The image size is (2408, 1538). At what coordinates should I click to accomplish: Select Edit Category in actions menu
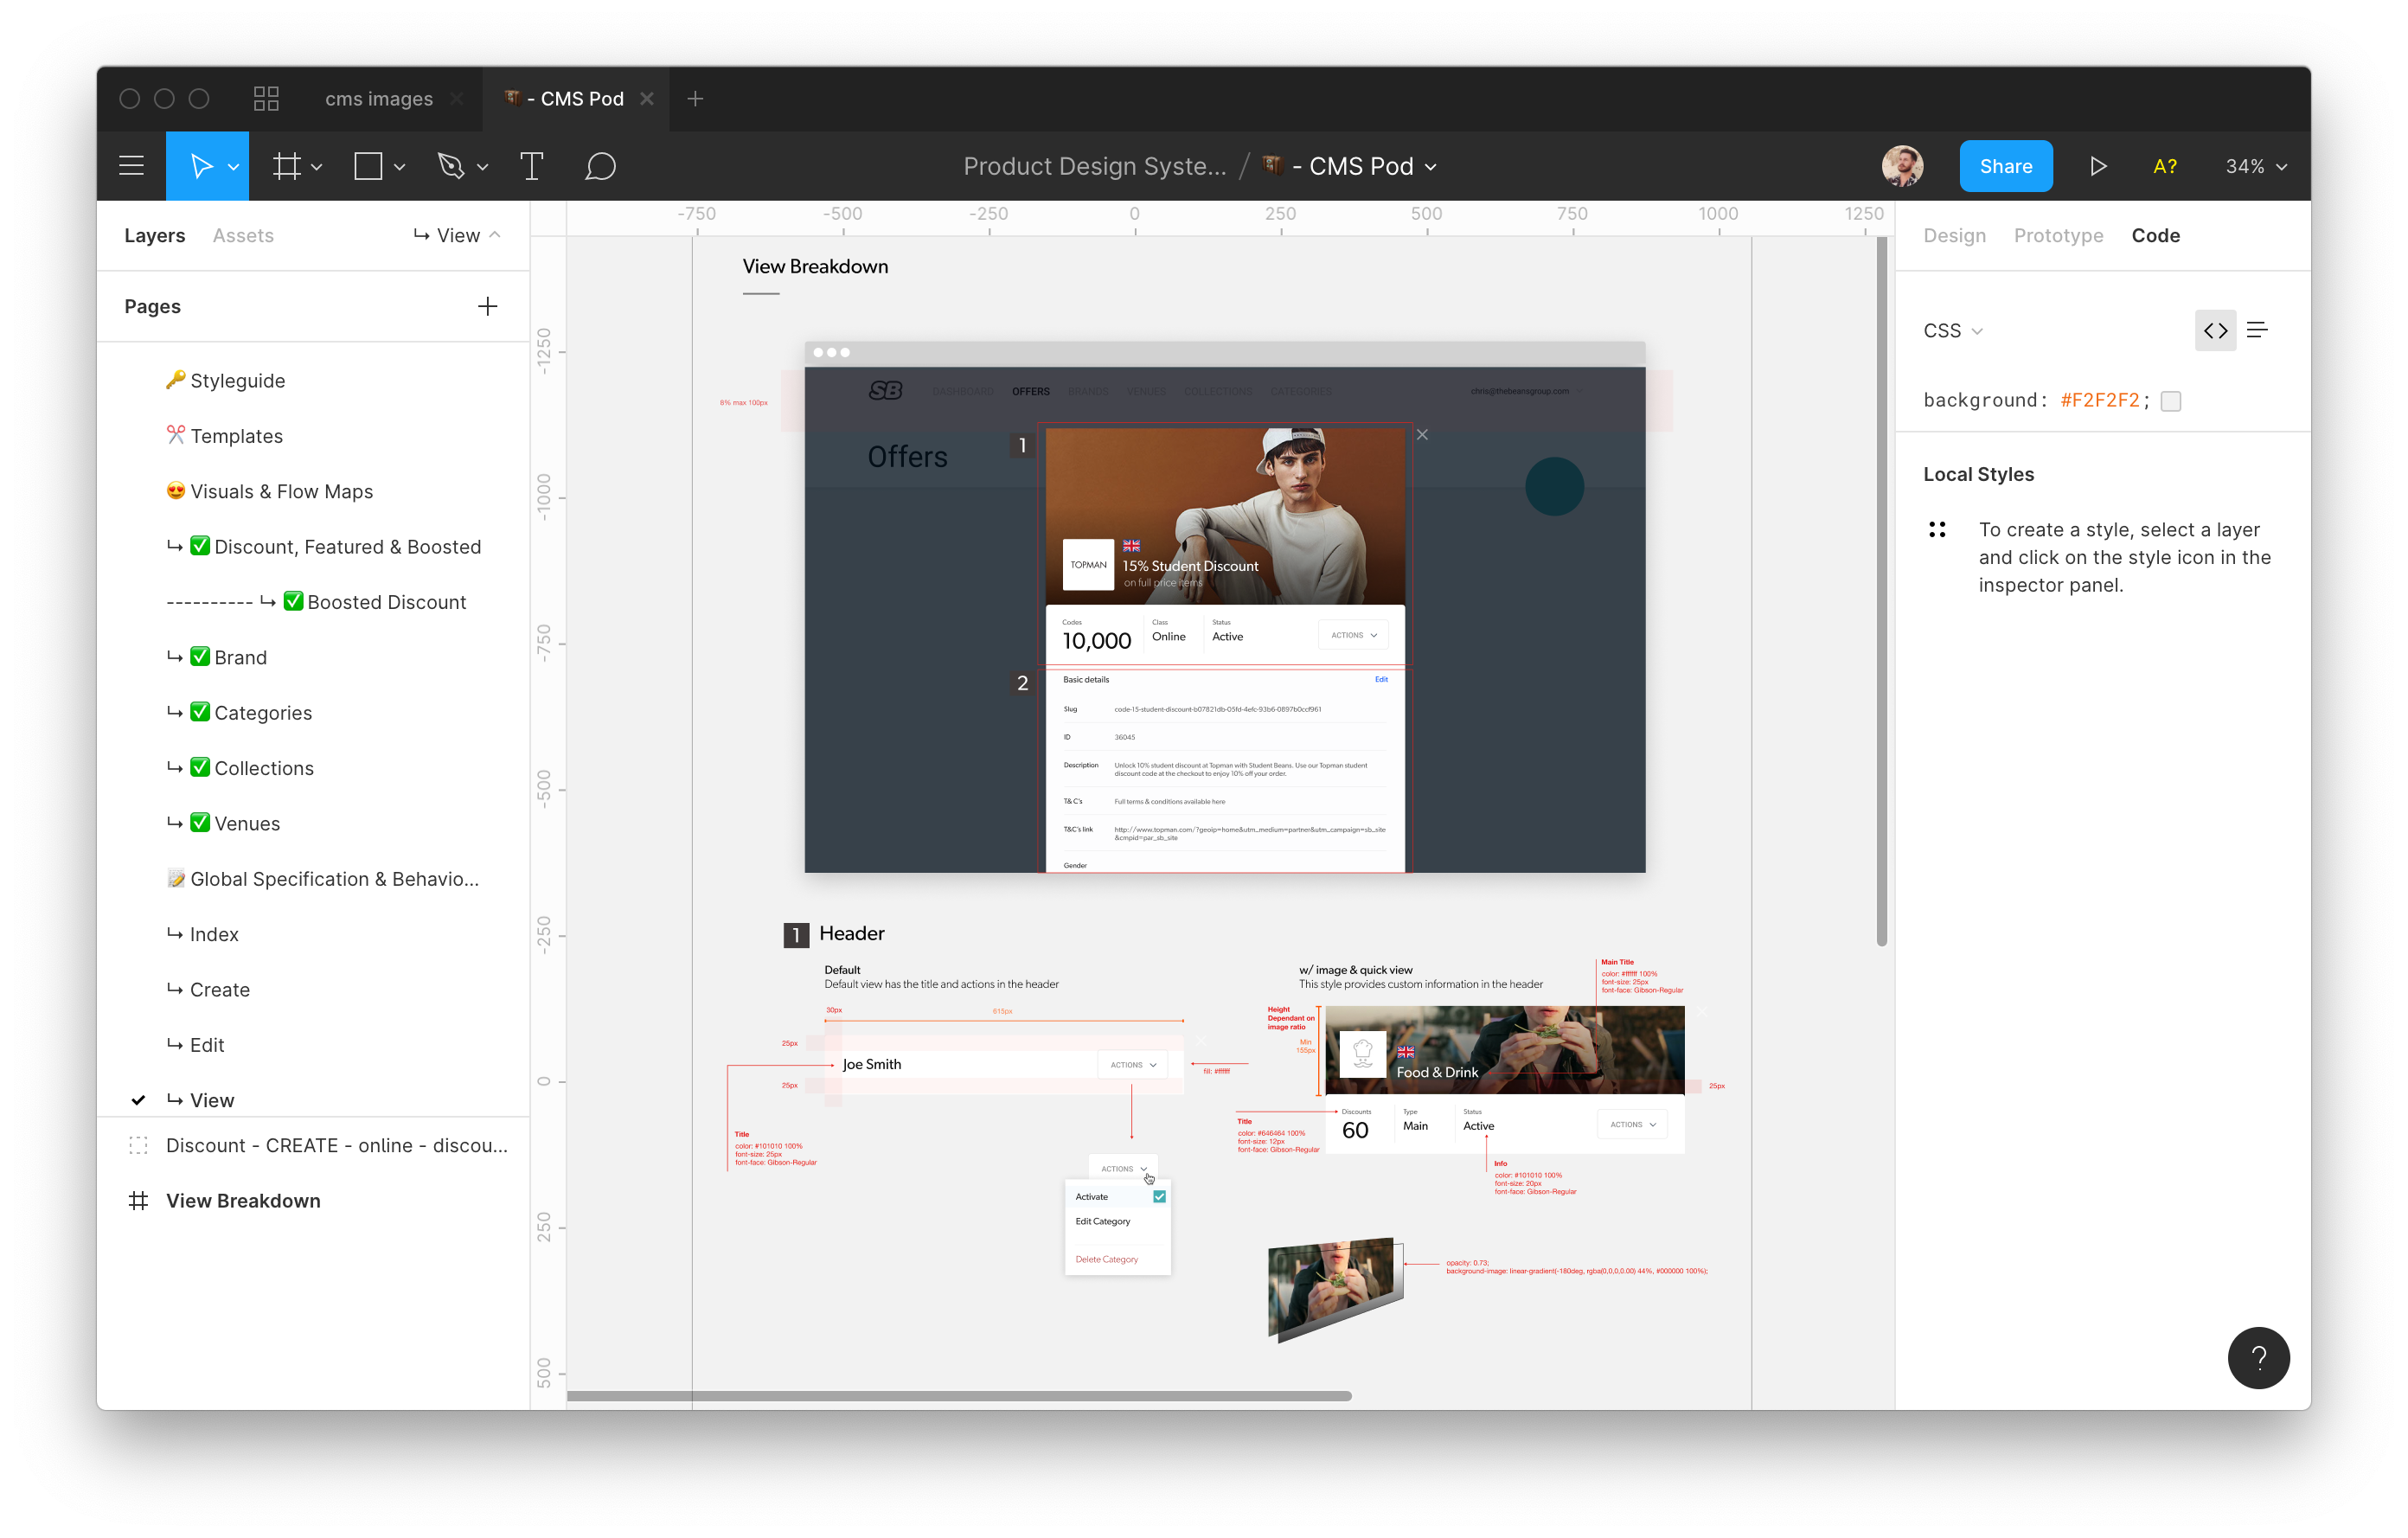[x=1103, y=1221]
